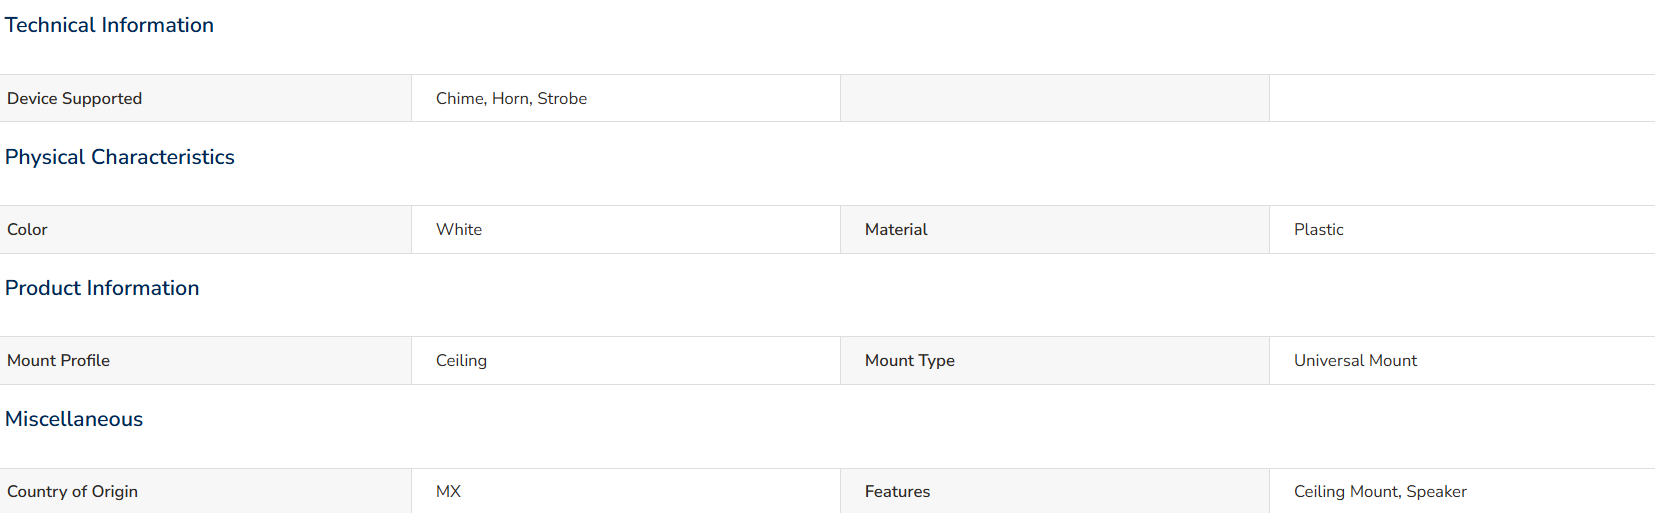Click the Ceiling mount profile value

(x=461, y=360)
